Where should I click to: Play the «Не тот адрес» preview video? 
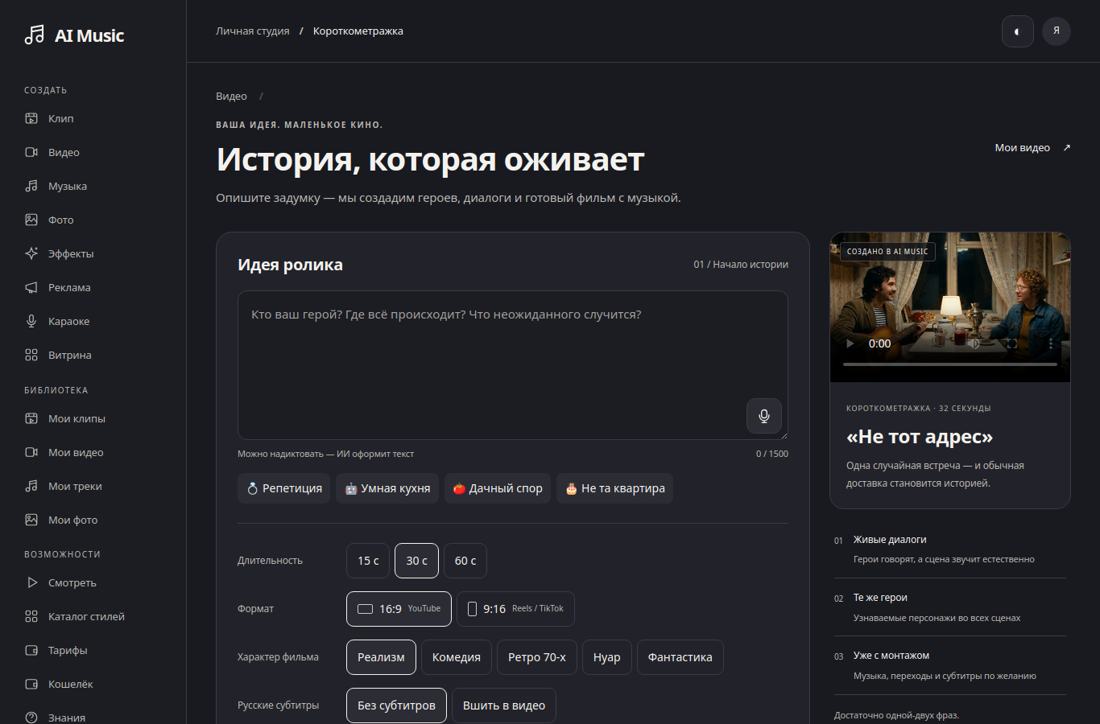[850, 344]
